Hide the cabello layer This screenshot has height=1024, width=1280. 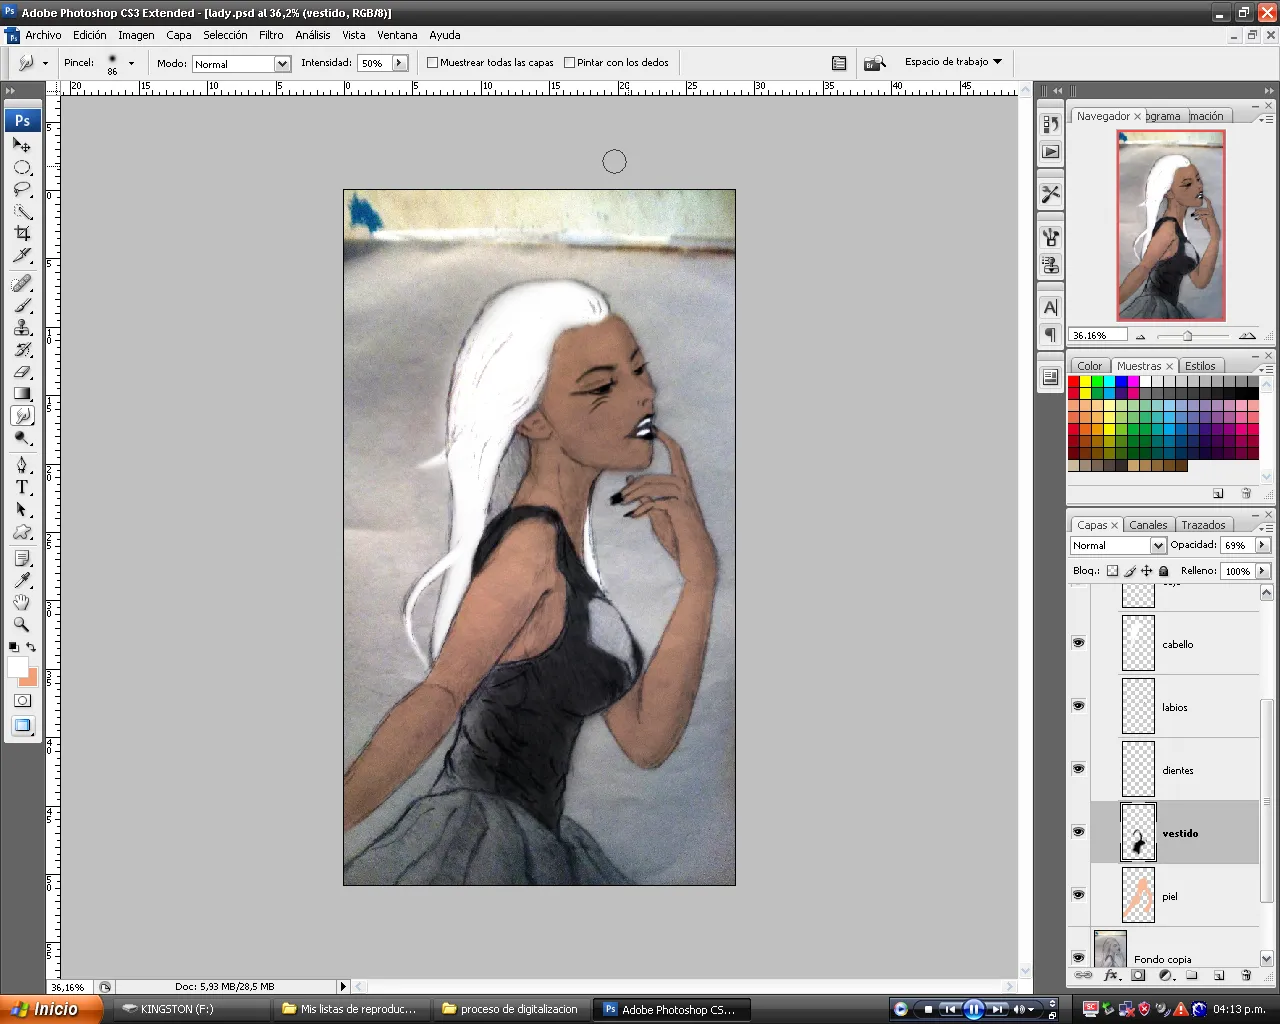1078,643
